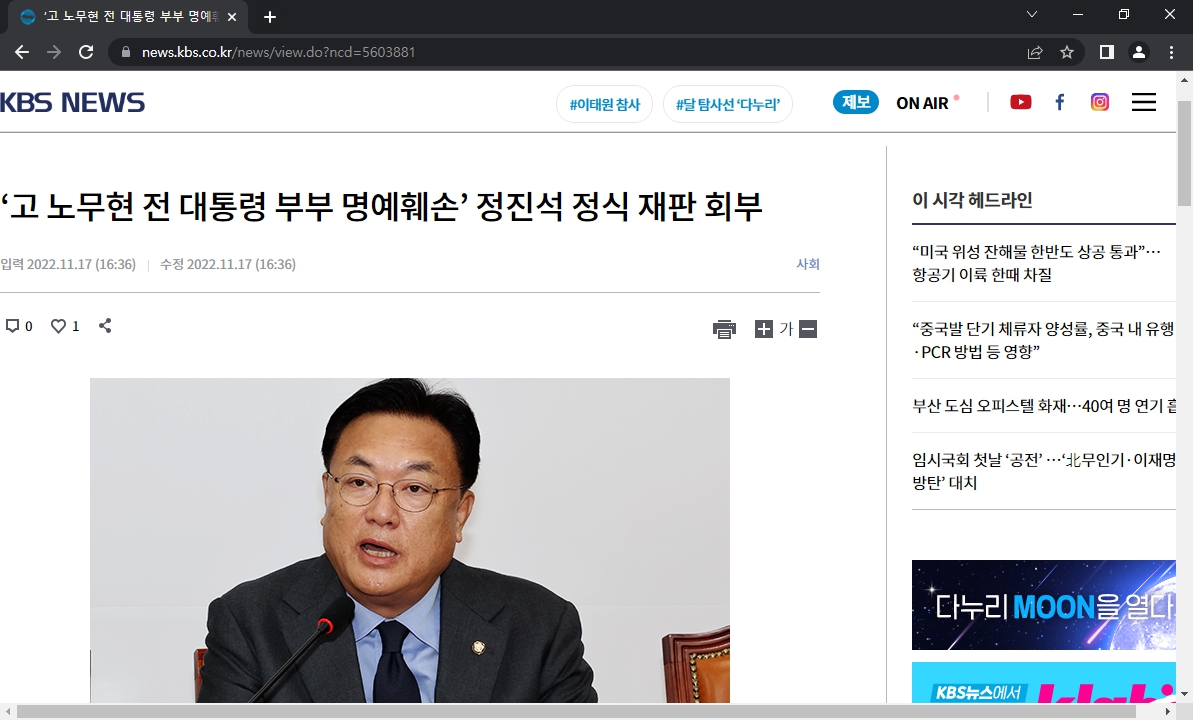Click the 수정 2022.11.17 timestamp

227,264
